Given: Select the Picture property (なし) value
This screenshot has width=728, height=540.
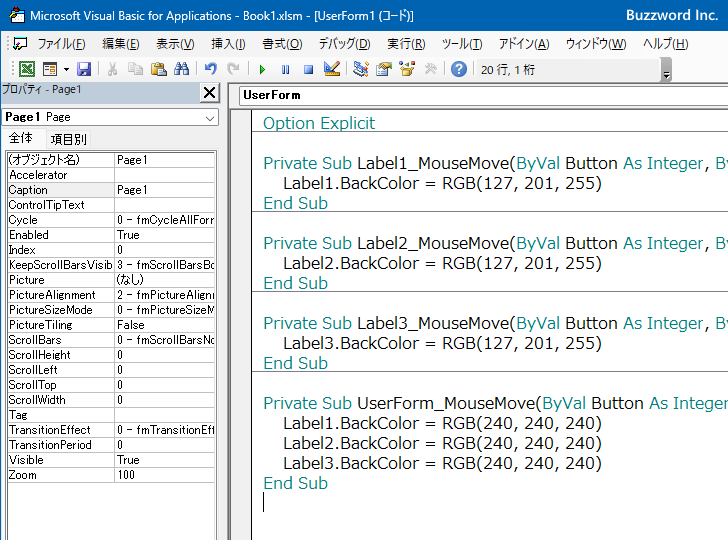Looking at the screenshot, I should [x=164, y=280].
